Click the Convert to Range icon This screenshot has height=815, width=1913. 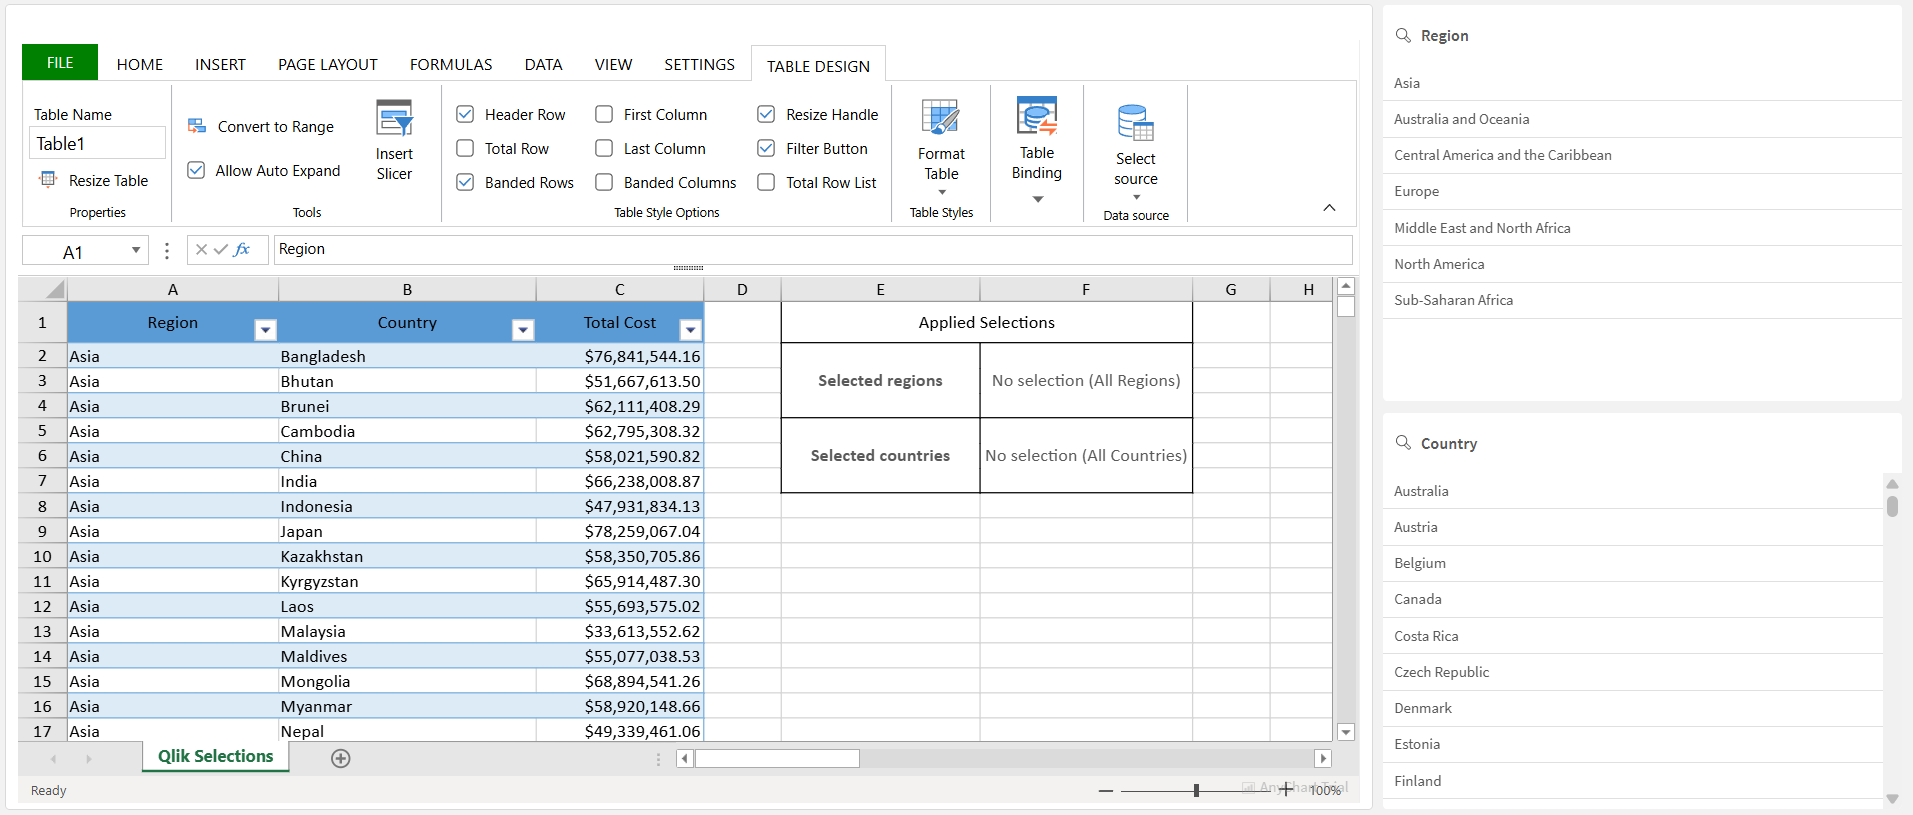[197, 126]
